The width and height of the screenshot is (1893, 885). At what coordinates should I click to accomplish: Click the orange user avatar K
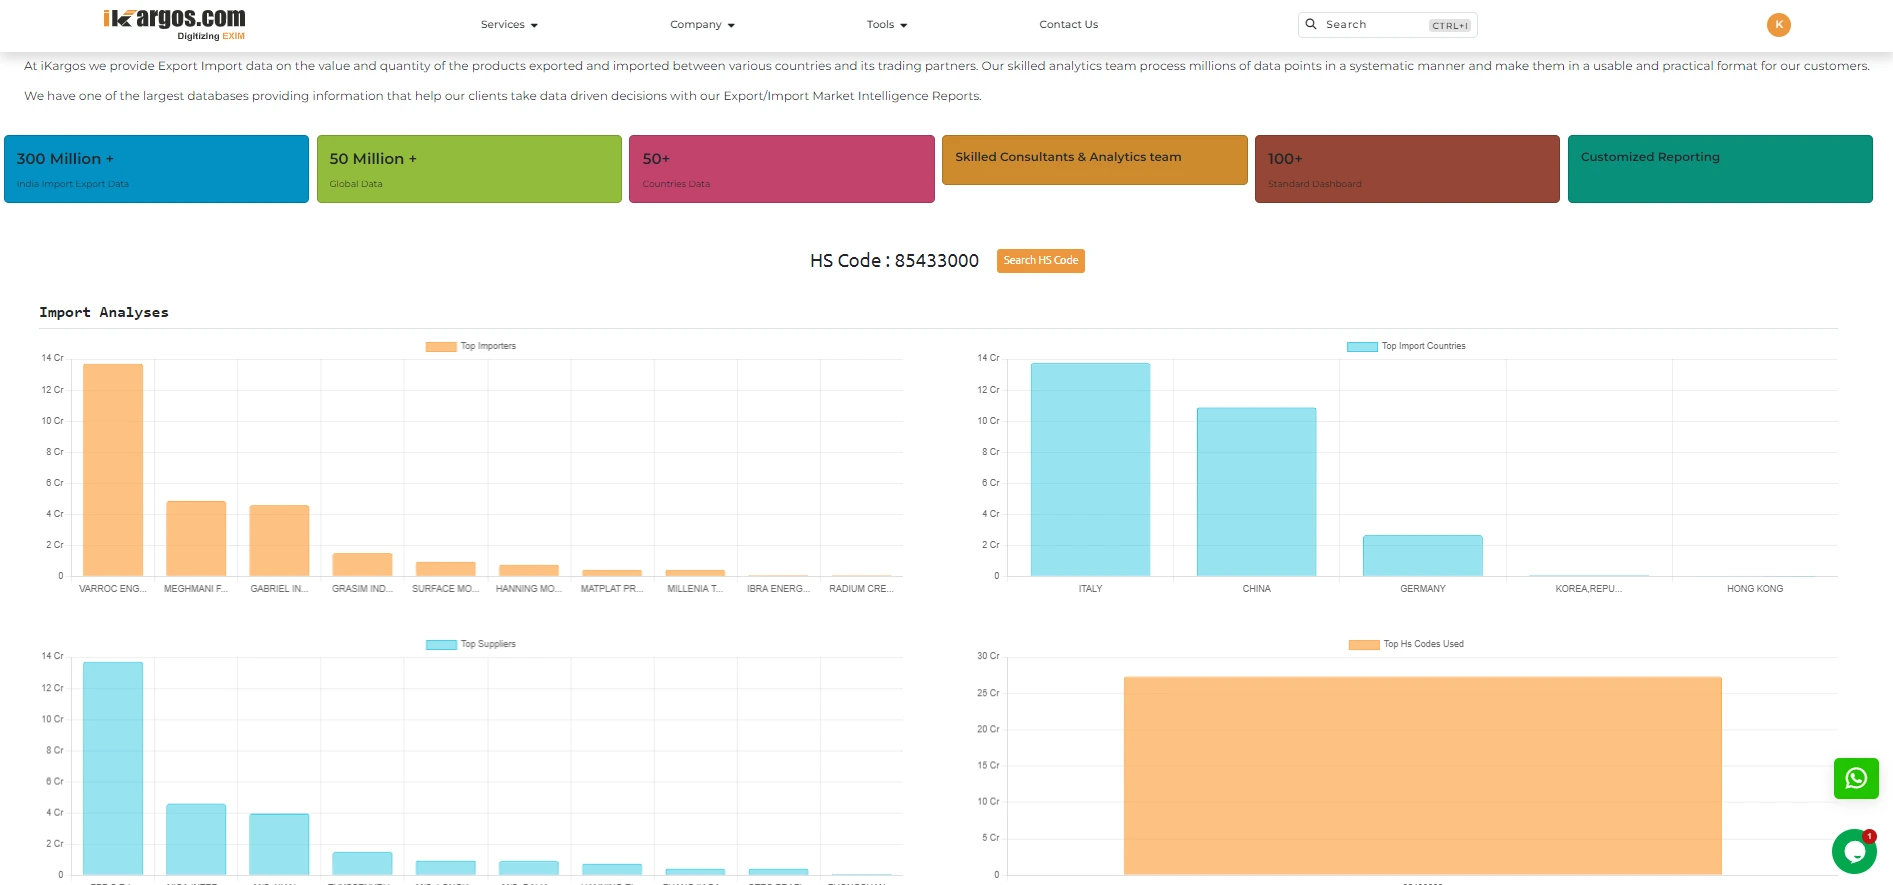(x=1778, y=25)
